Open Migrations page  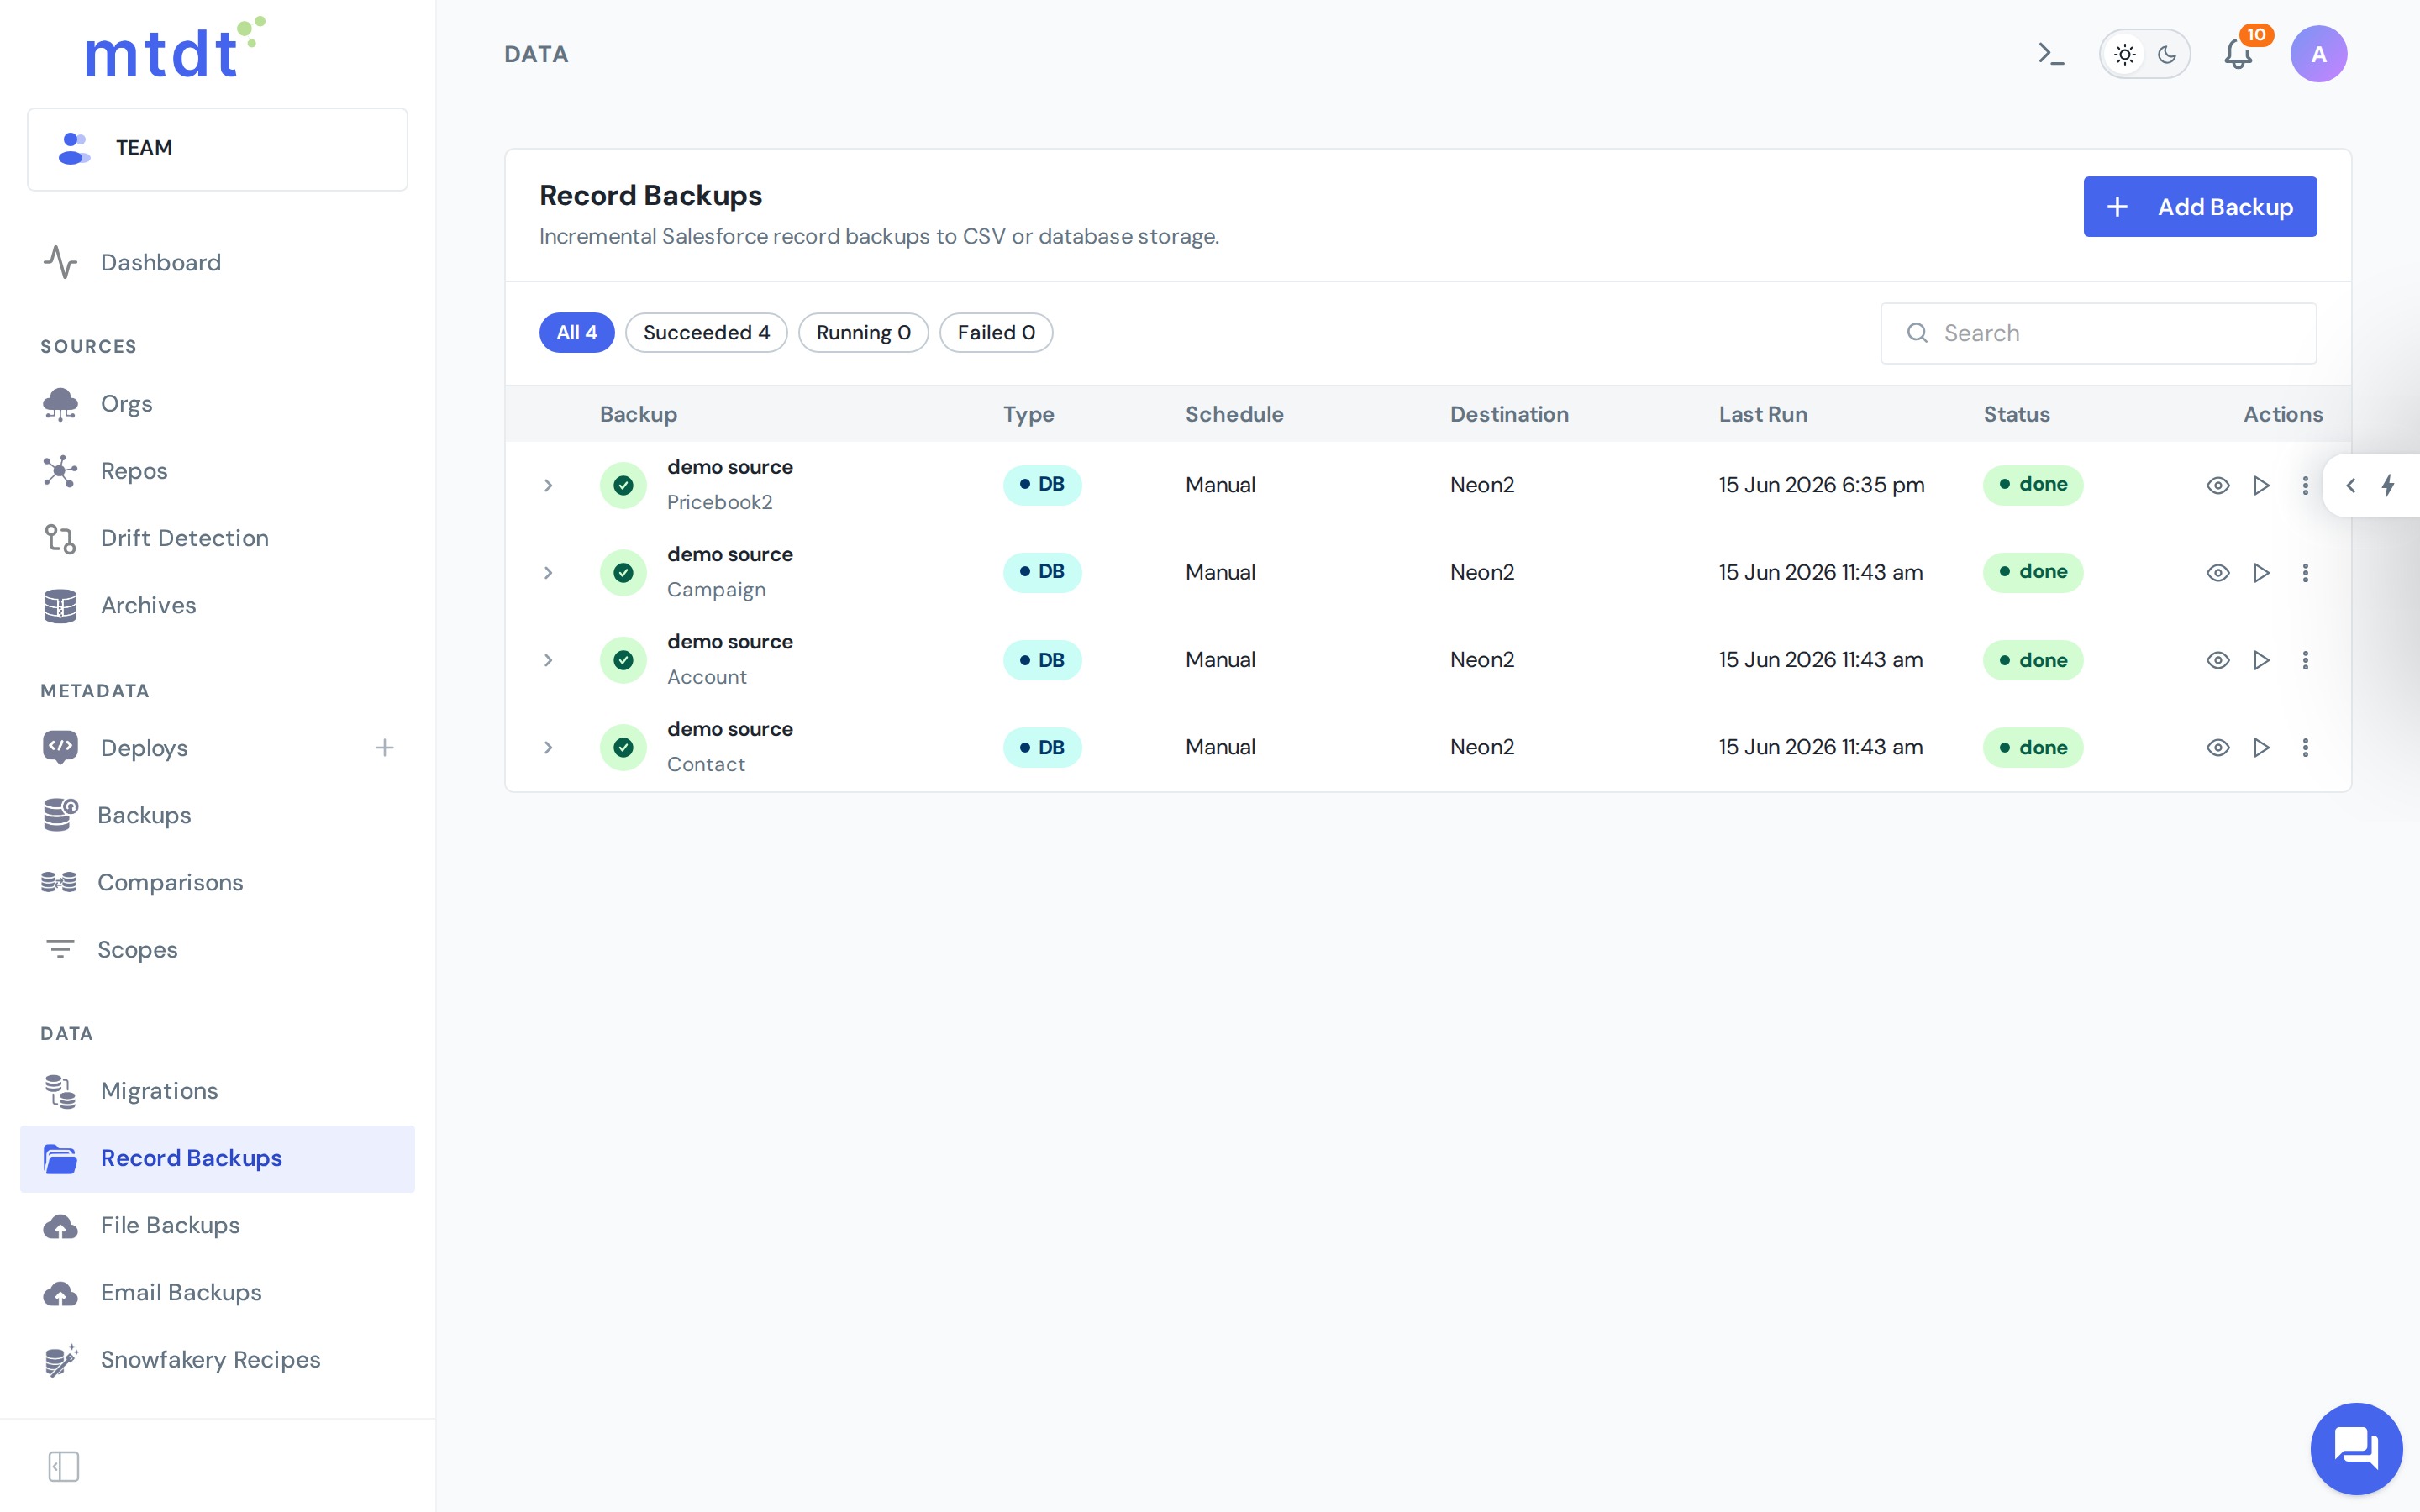(x=217, y=1091)
